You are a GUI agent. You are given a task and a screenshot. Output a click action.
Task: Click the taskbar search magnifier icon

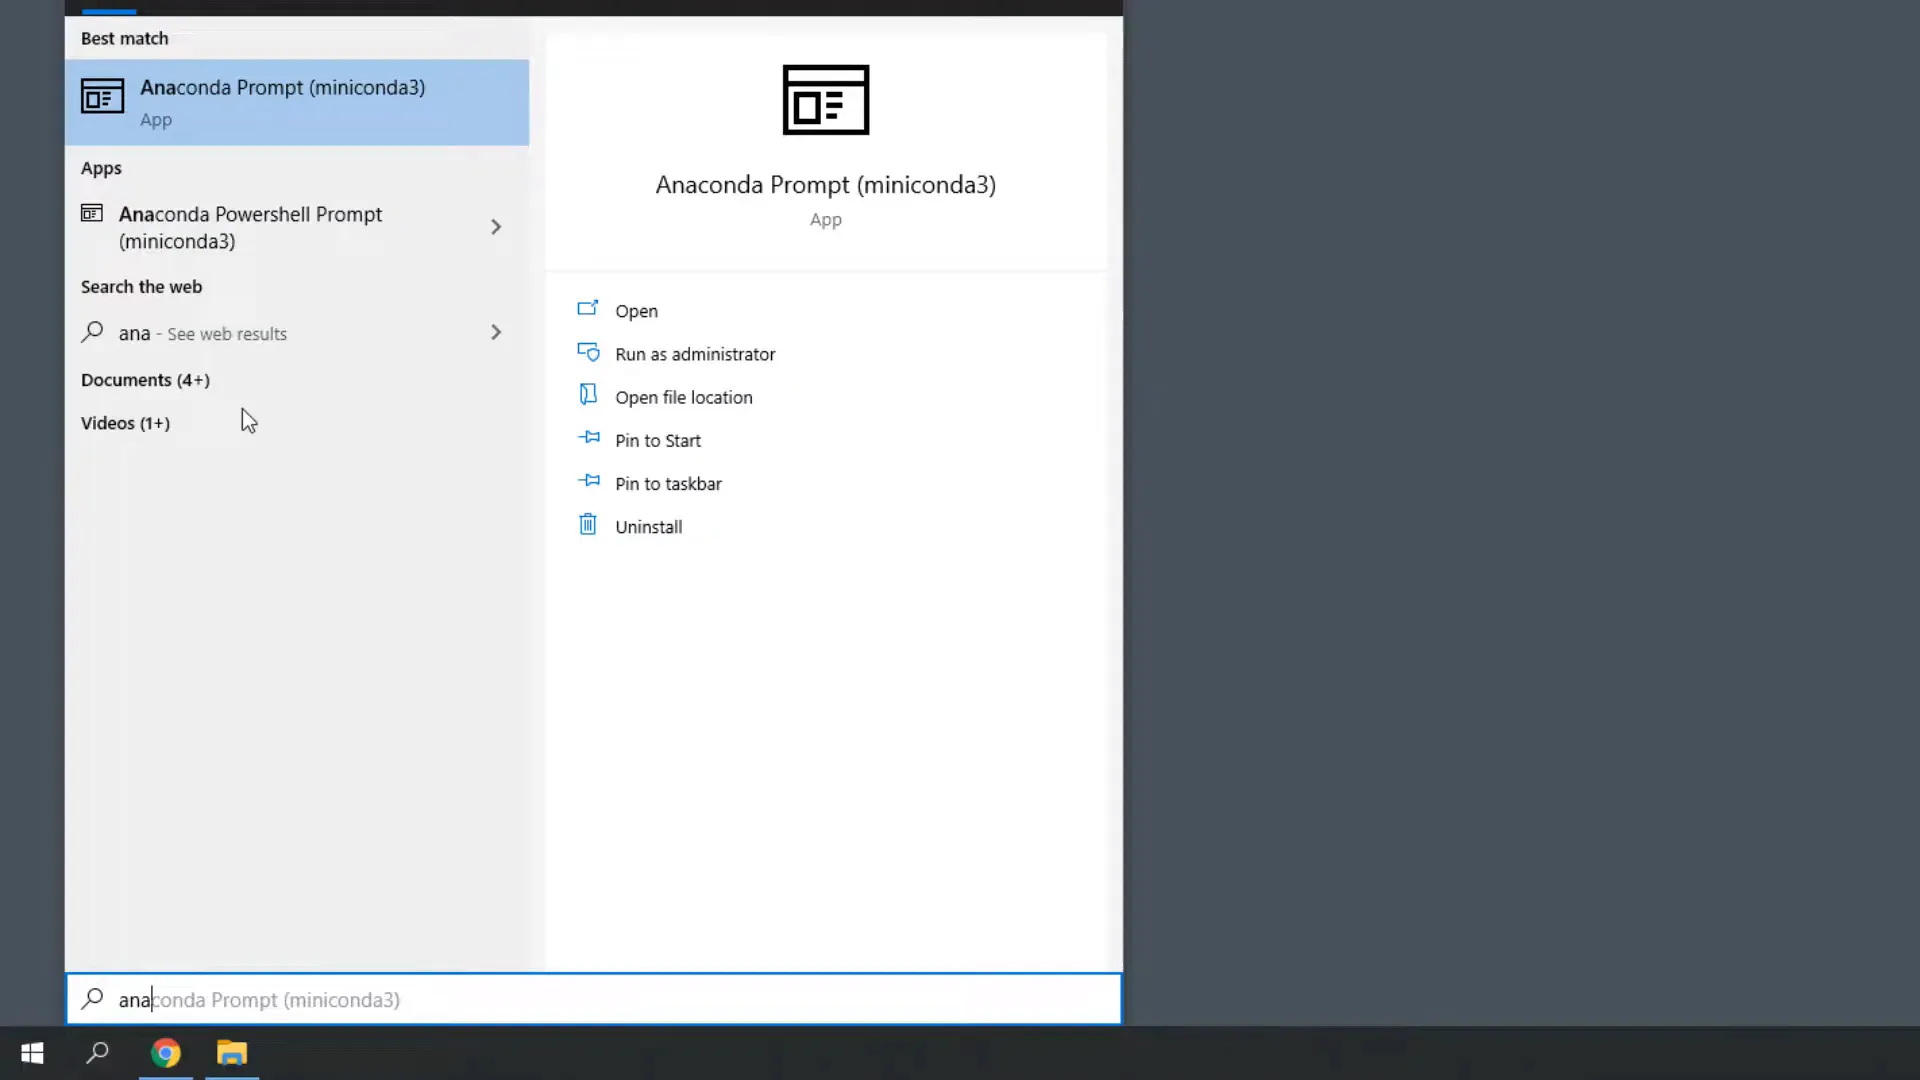coord(98,1052)
